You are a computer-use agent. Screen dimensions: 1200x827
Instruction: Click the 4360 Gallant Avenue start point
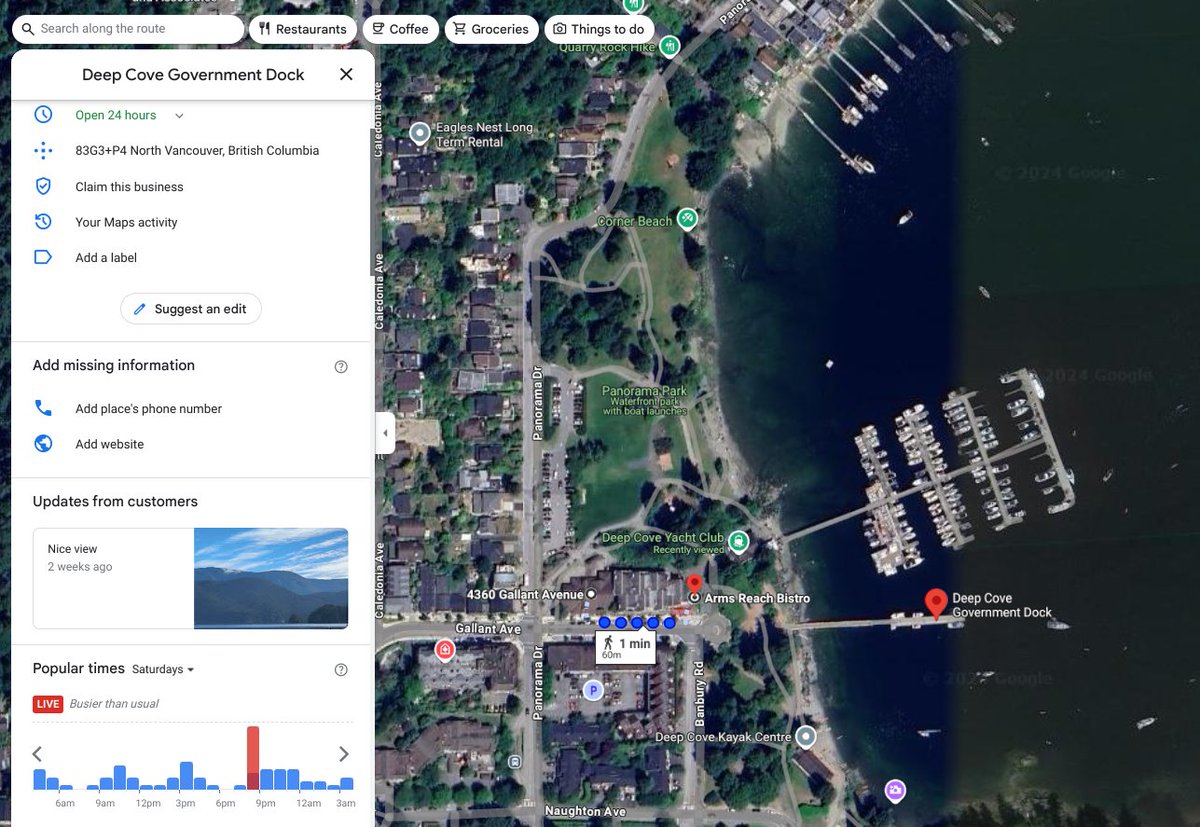point(591,594)
